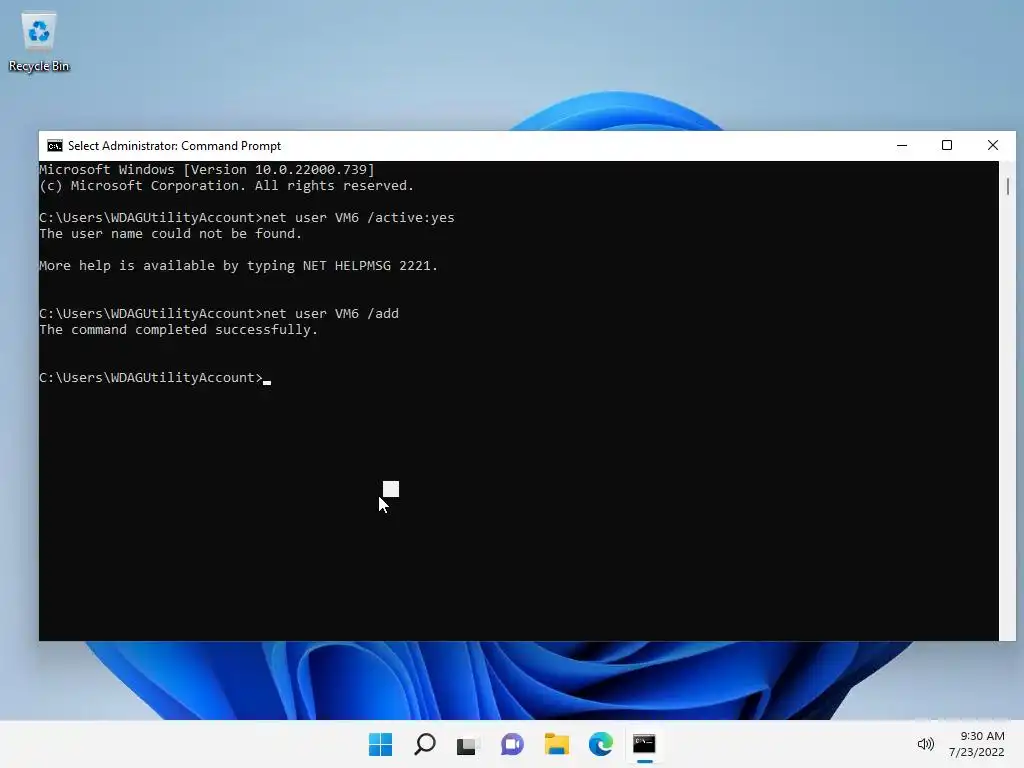
Task: Click the Command Prompt taskbar icon
Action: (644, 744)
